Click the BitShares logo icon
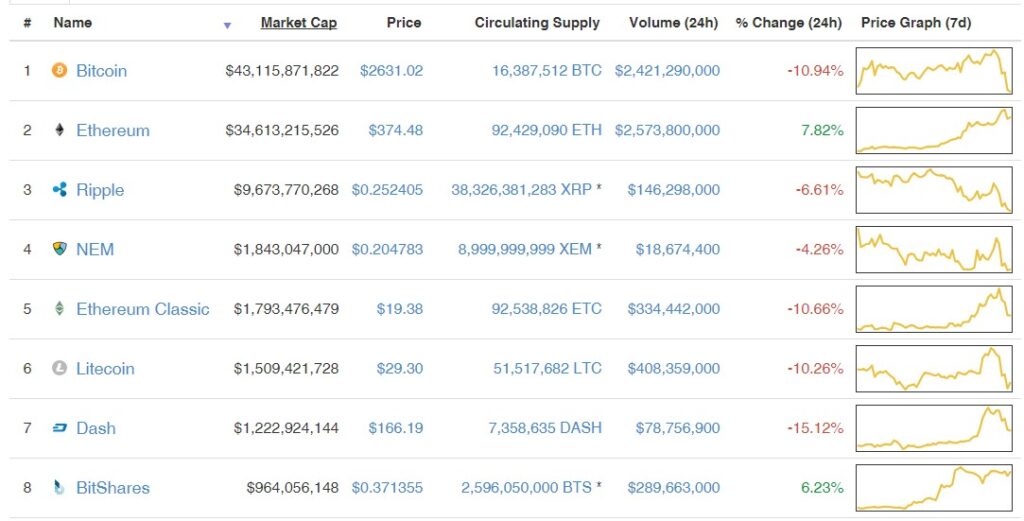Image resolution: width=1024 pixels, height=521 pixels. pos(59,488)
